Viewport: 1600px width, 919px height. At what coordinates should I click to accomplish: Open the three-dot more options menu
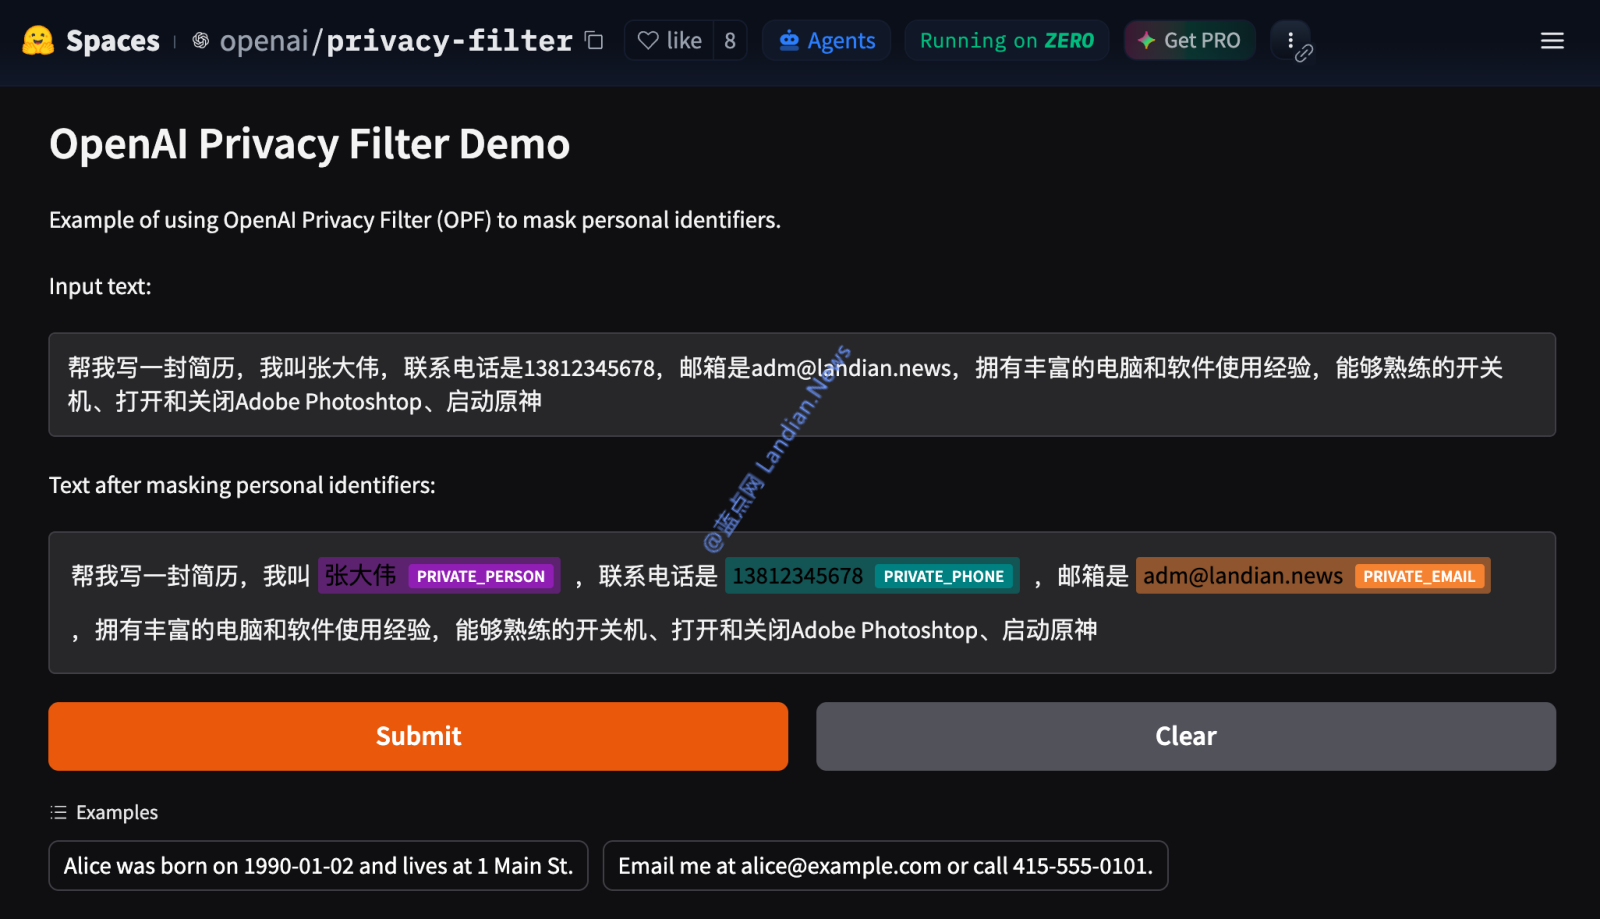click(x=1290, y=40)
